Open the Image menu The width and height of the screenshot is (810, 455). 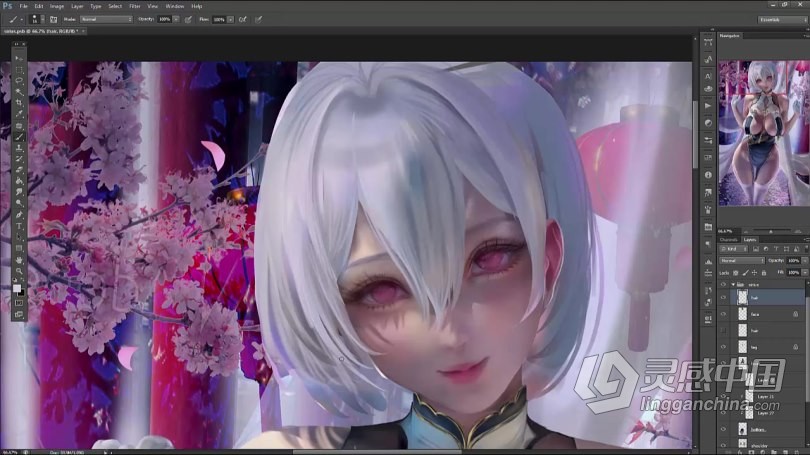click(x=57, y=6)
